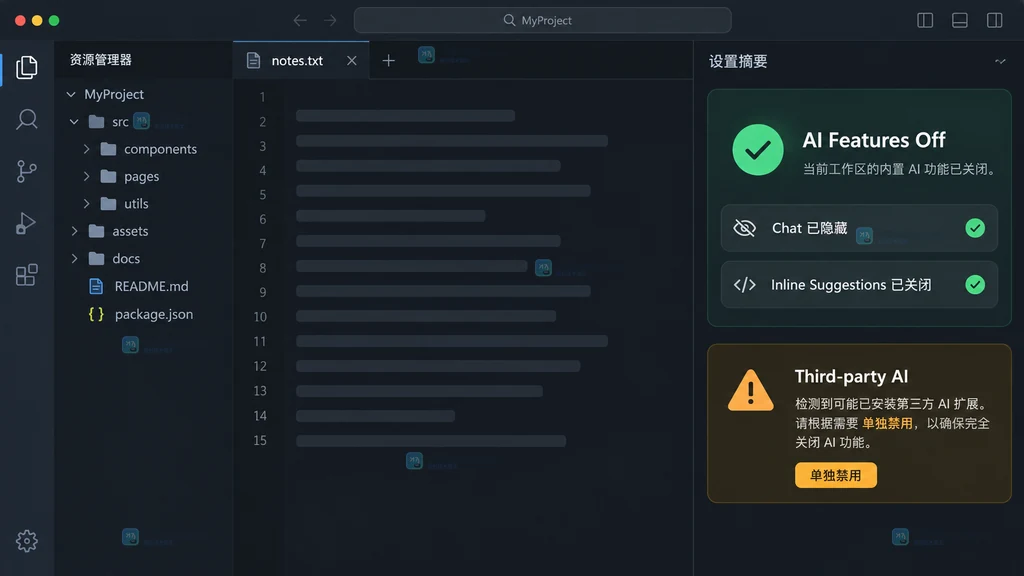Click the Inline Suggestions code brackets icon

[x=744, y=285]
